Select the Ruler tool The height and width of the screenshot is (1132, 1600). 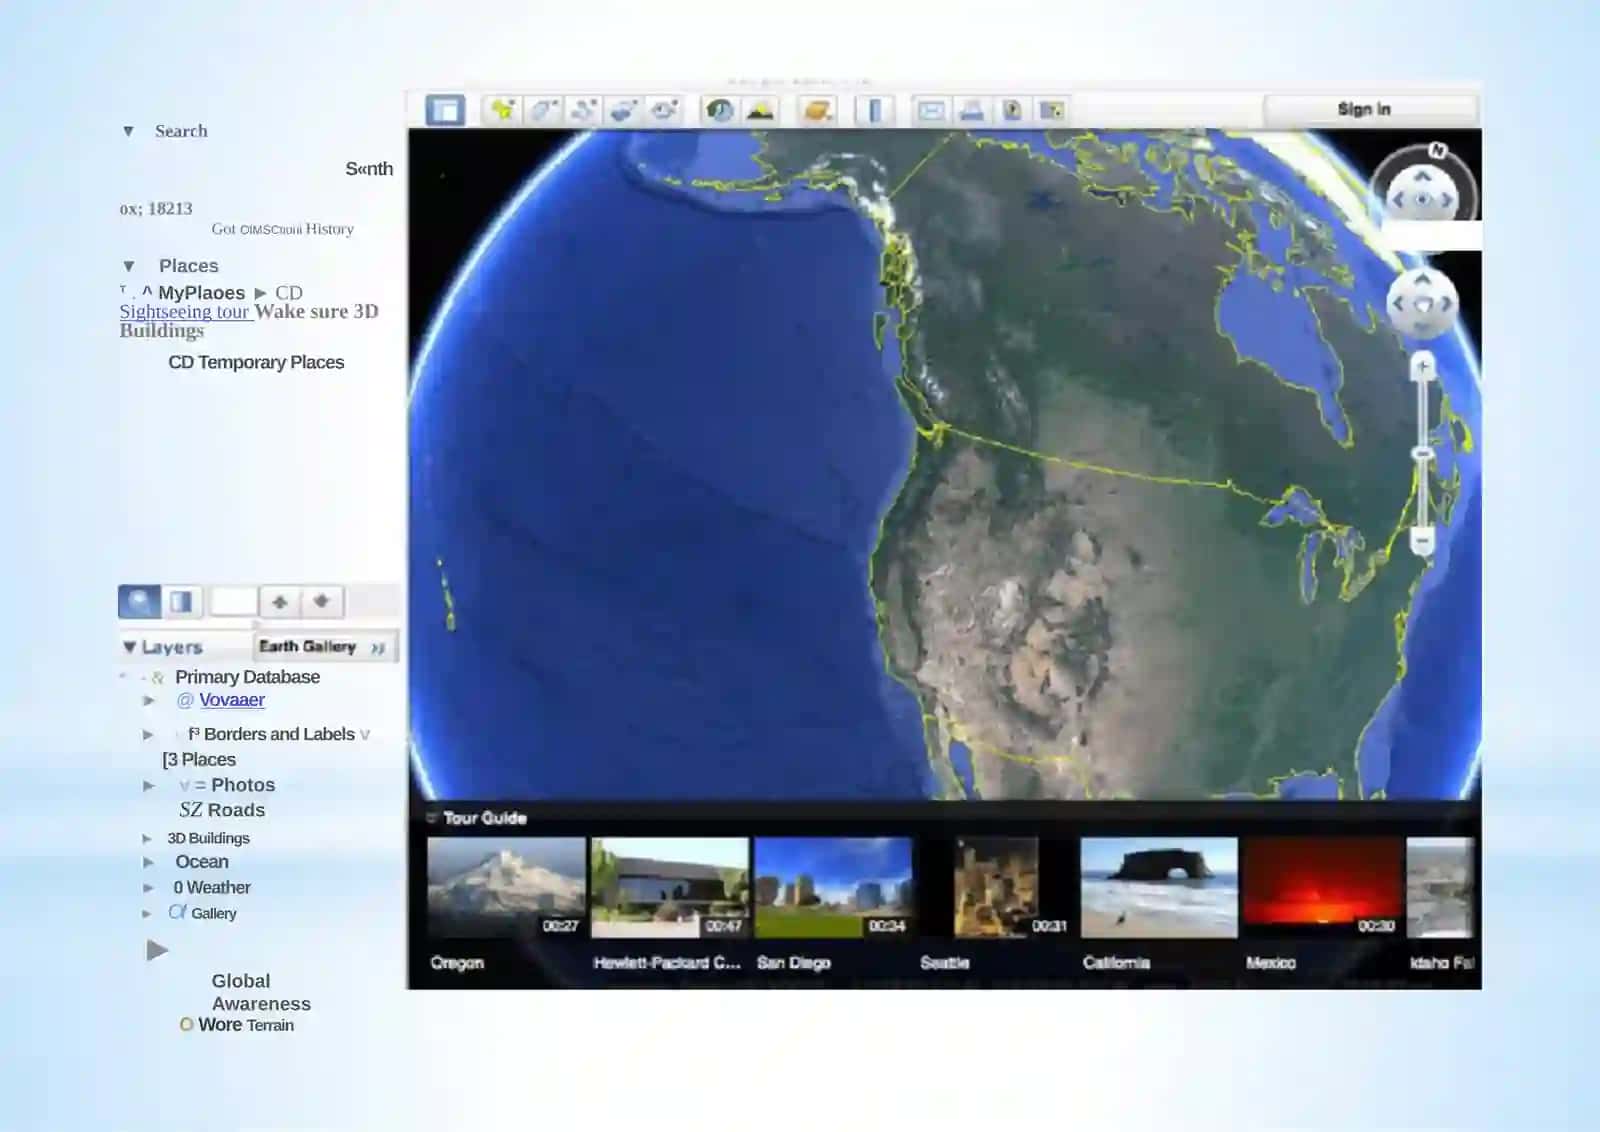pyautogui.click(x=875, y=109)
